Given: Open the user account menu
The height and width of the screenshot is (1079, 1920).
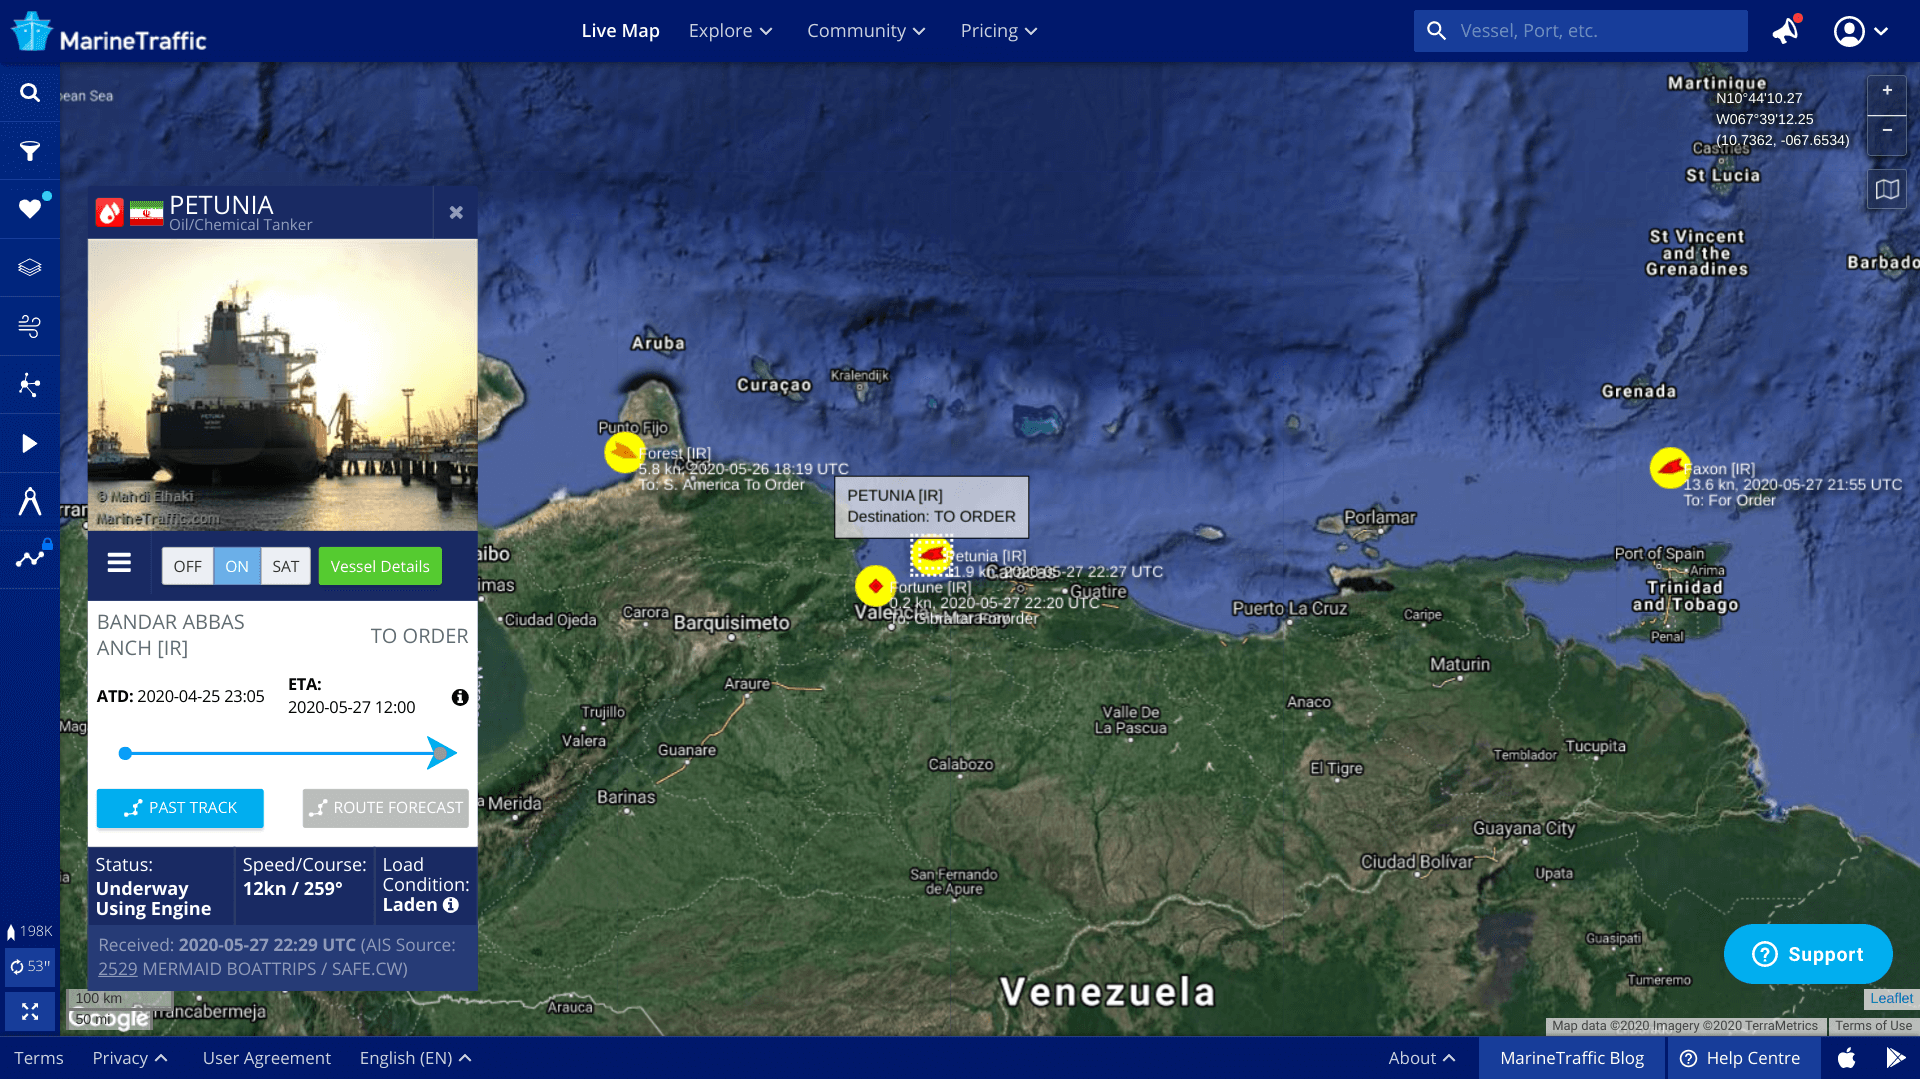Looking at the screenshot, I should 1860,31.
